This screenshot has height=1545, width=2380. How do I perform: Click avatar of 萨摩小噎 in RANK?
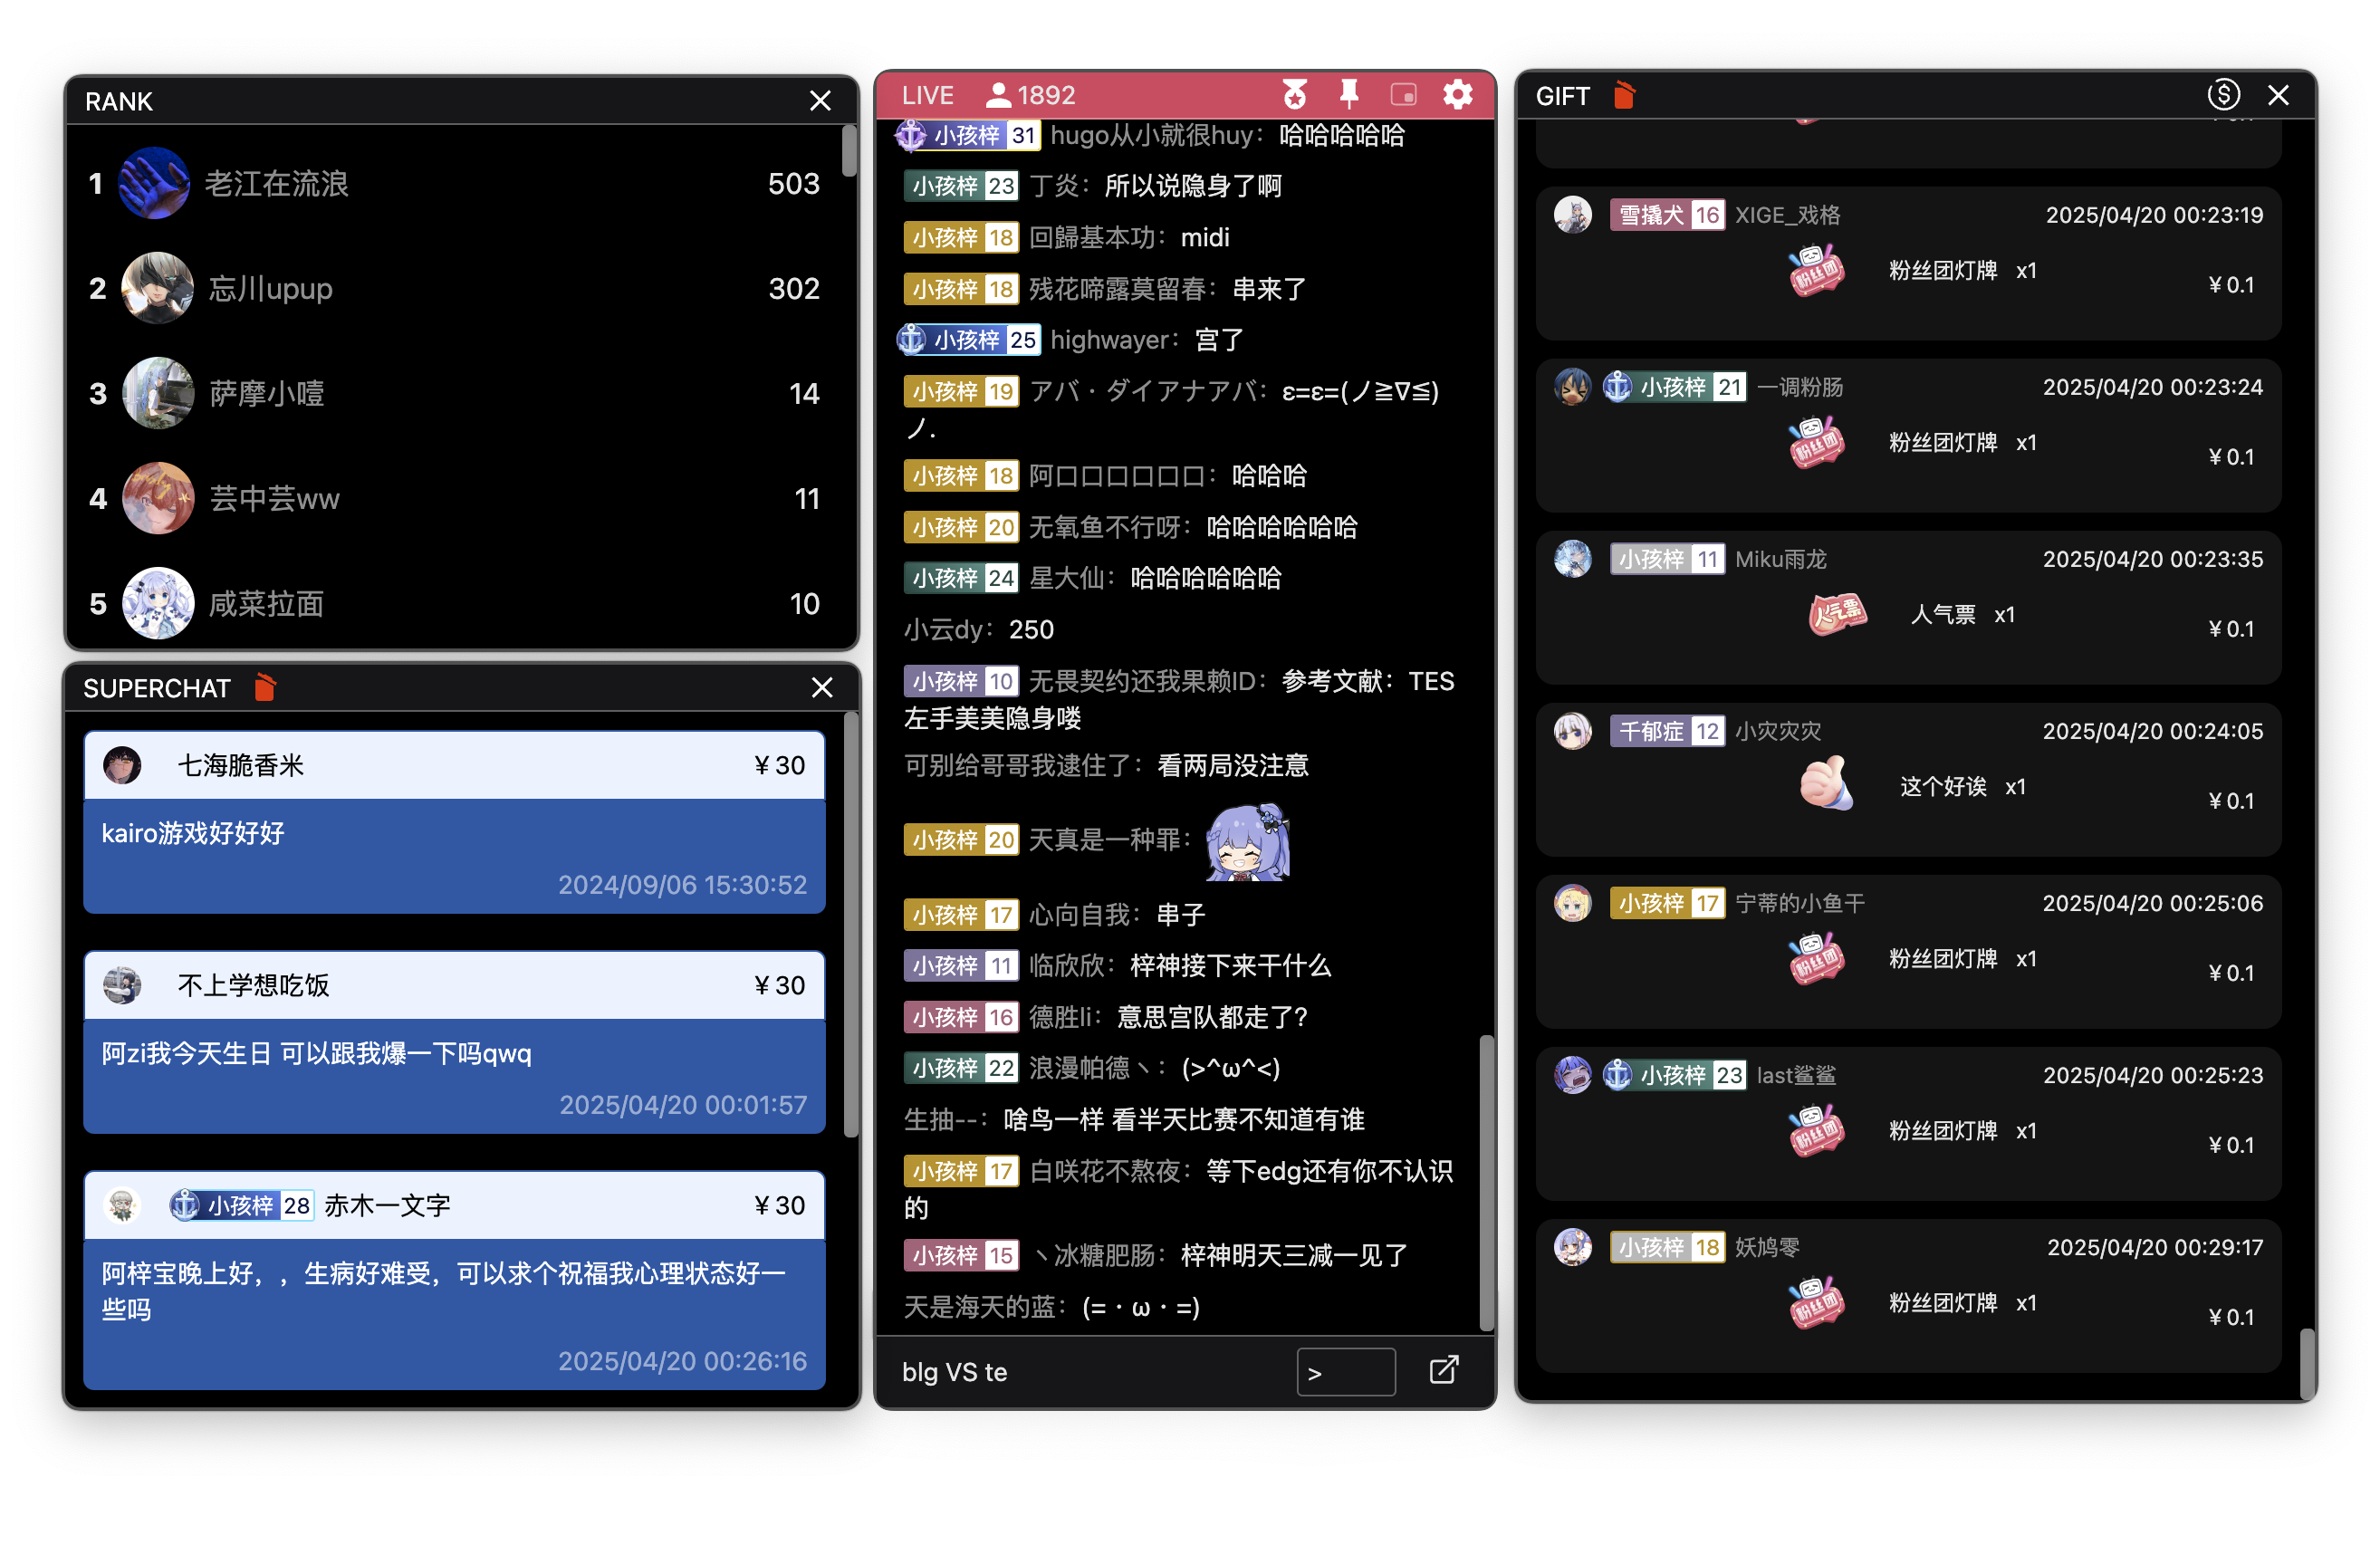[158, 393]
